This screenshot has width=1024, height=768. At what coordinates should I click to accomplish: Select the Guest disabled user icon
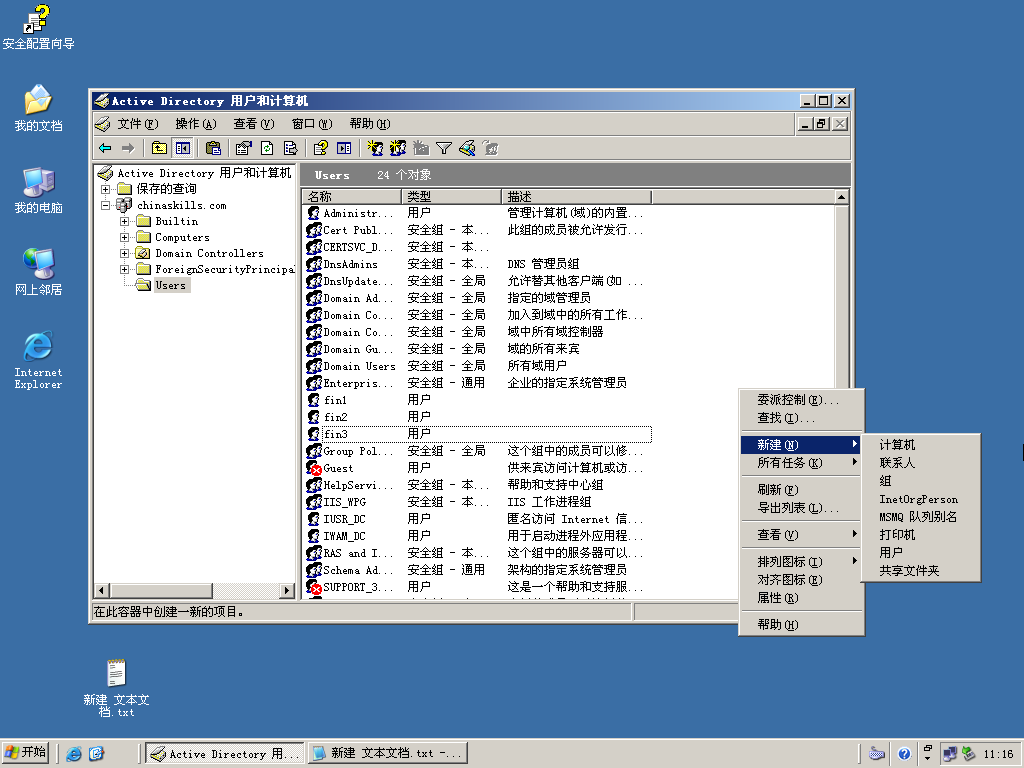tap(313, 468)
